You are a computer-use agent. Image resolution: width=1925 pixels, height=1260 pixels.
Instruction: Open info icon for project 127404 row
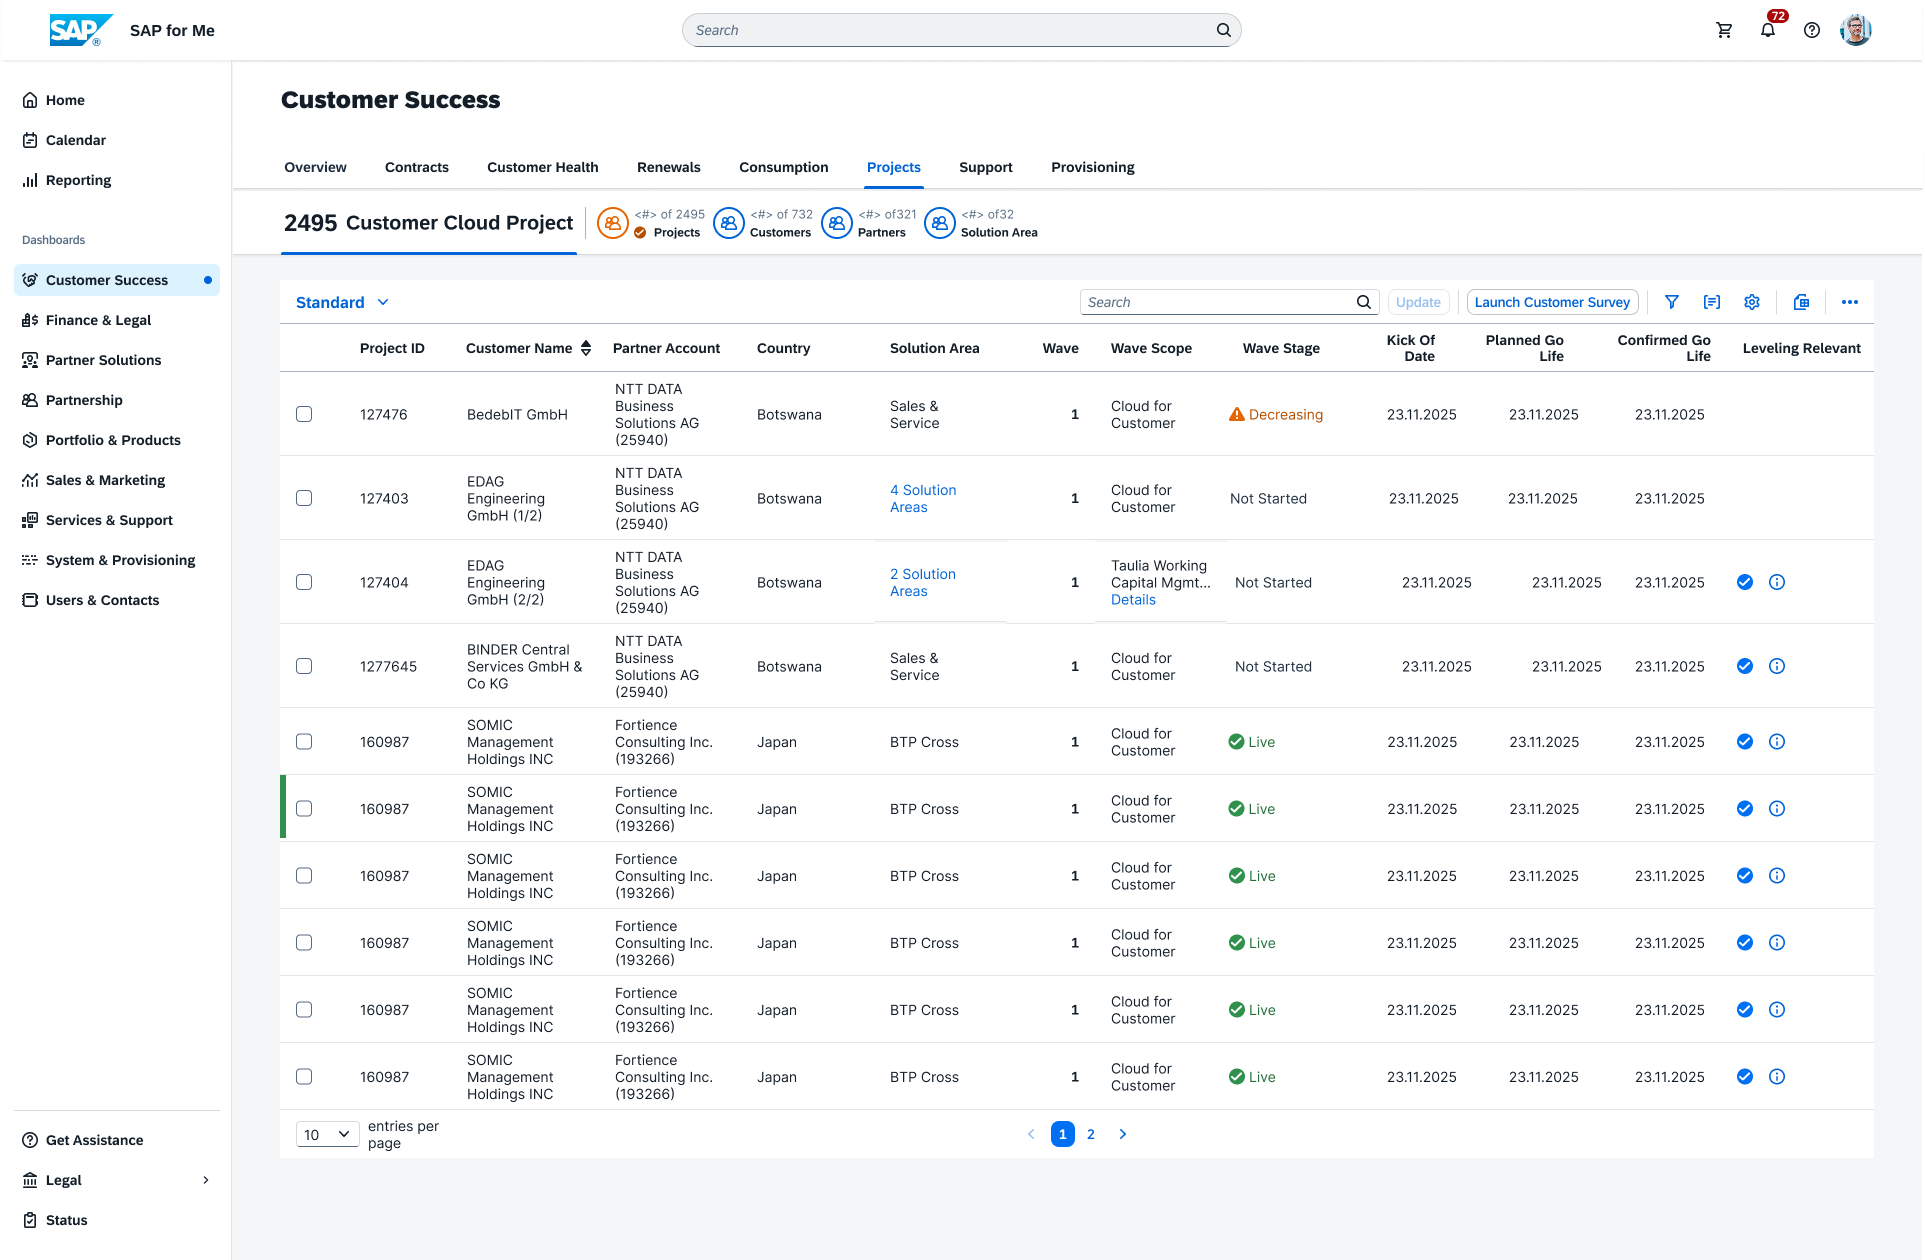pos(1777,582)
